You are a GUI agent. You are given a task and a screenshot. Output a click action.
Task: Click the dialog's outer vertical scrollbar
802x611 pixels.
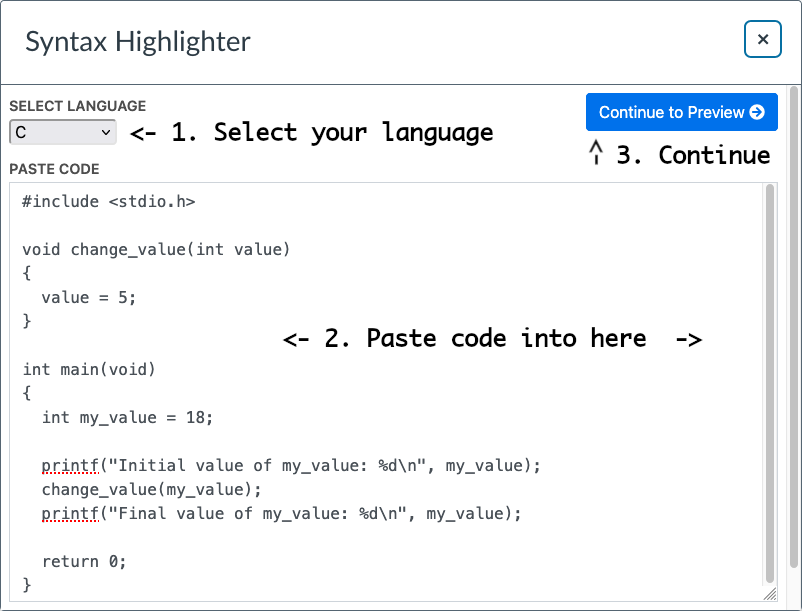pyautogui.click(x=794, y=327)
